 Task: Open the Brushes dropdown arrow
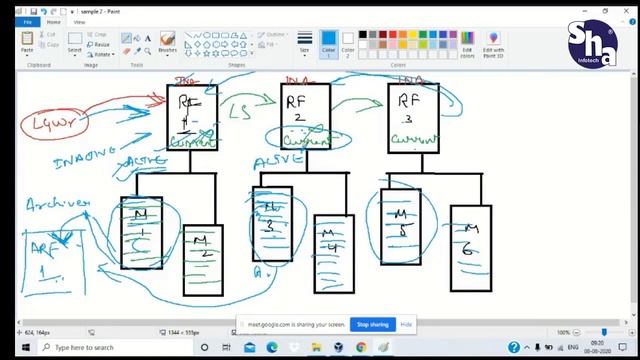pyautogui.click(x=167, y=55)
